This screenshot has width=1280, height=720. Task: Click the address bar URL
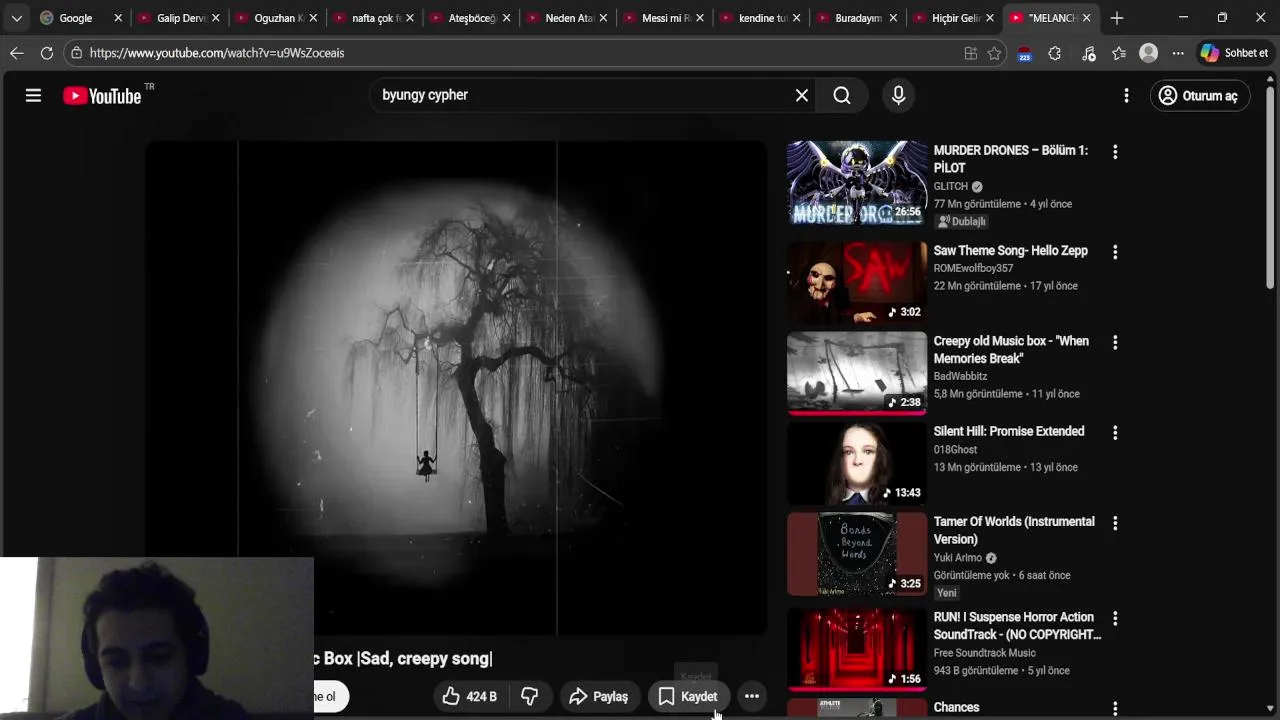pos(217,53)
